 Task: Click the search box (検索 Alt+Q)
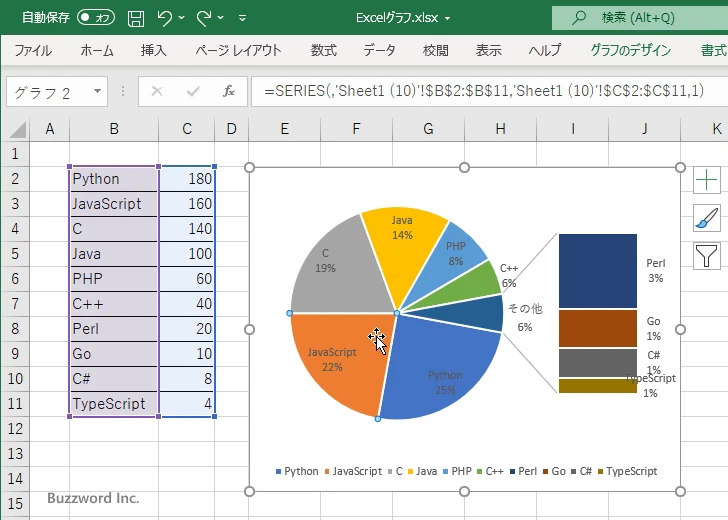coord(640,18)
